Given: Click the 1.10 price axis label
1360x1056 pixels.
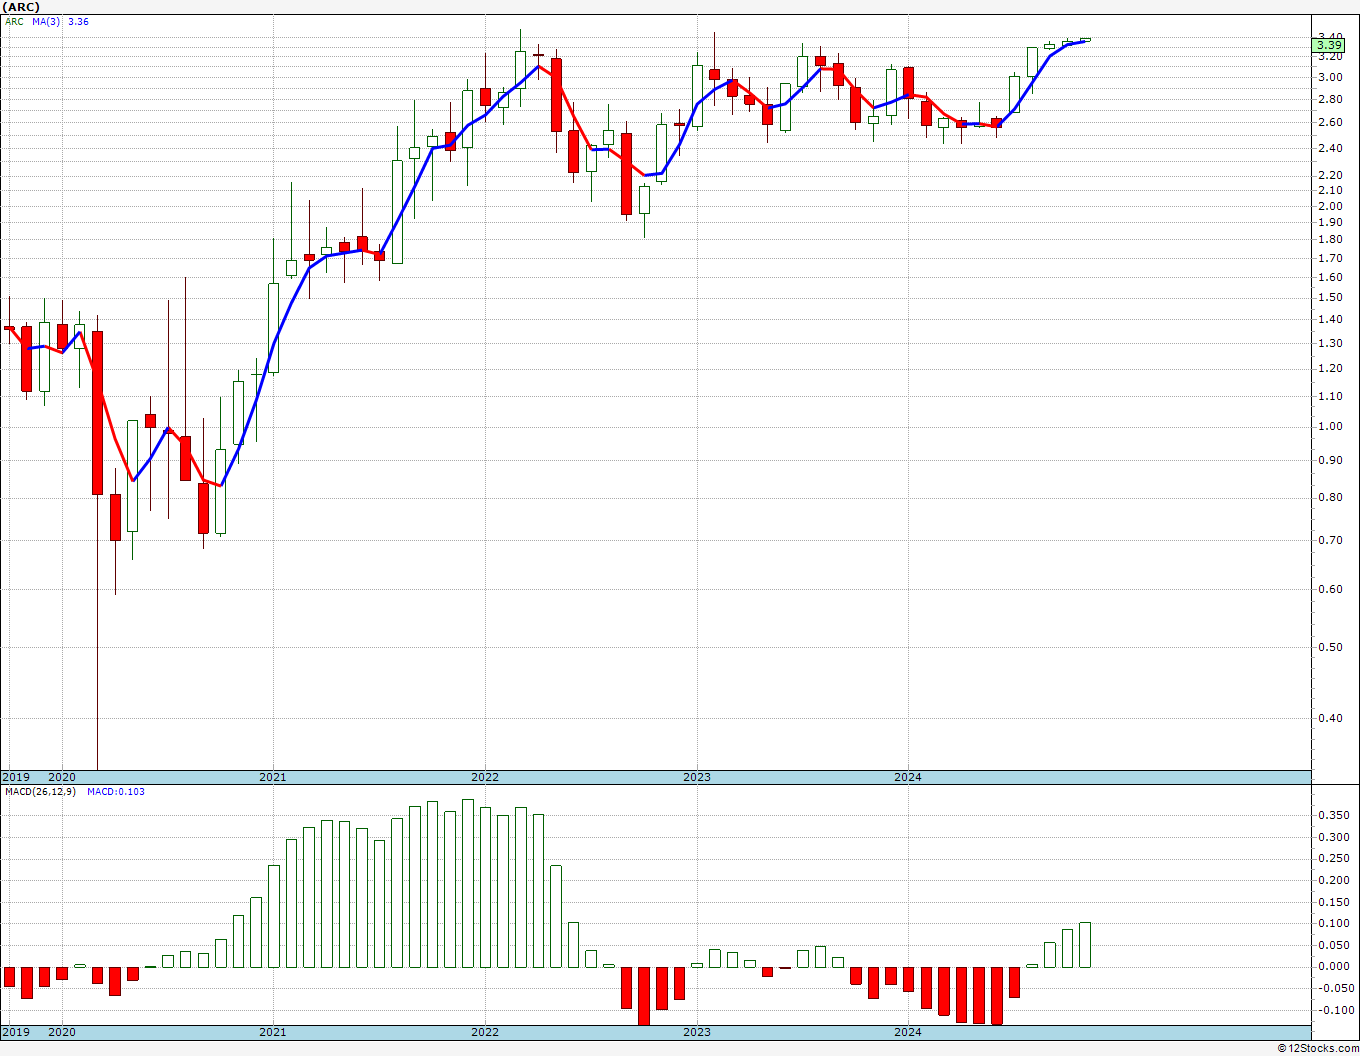Looking at the screenshot, I should [x=1330, y=396].
